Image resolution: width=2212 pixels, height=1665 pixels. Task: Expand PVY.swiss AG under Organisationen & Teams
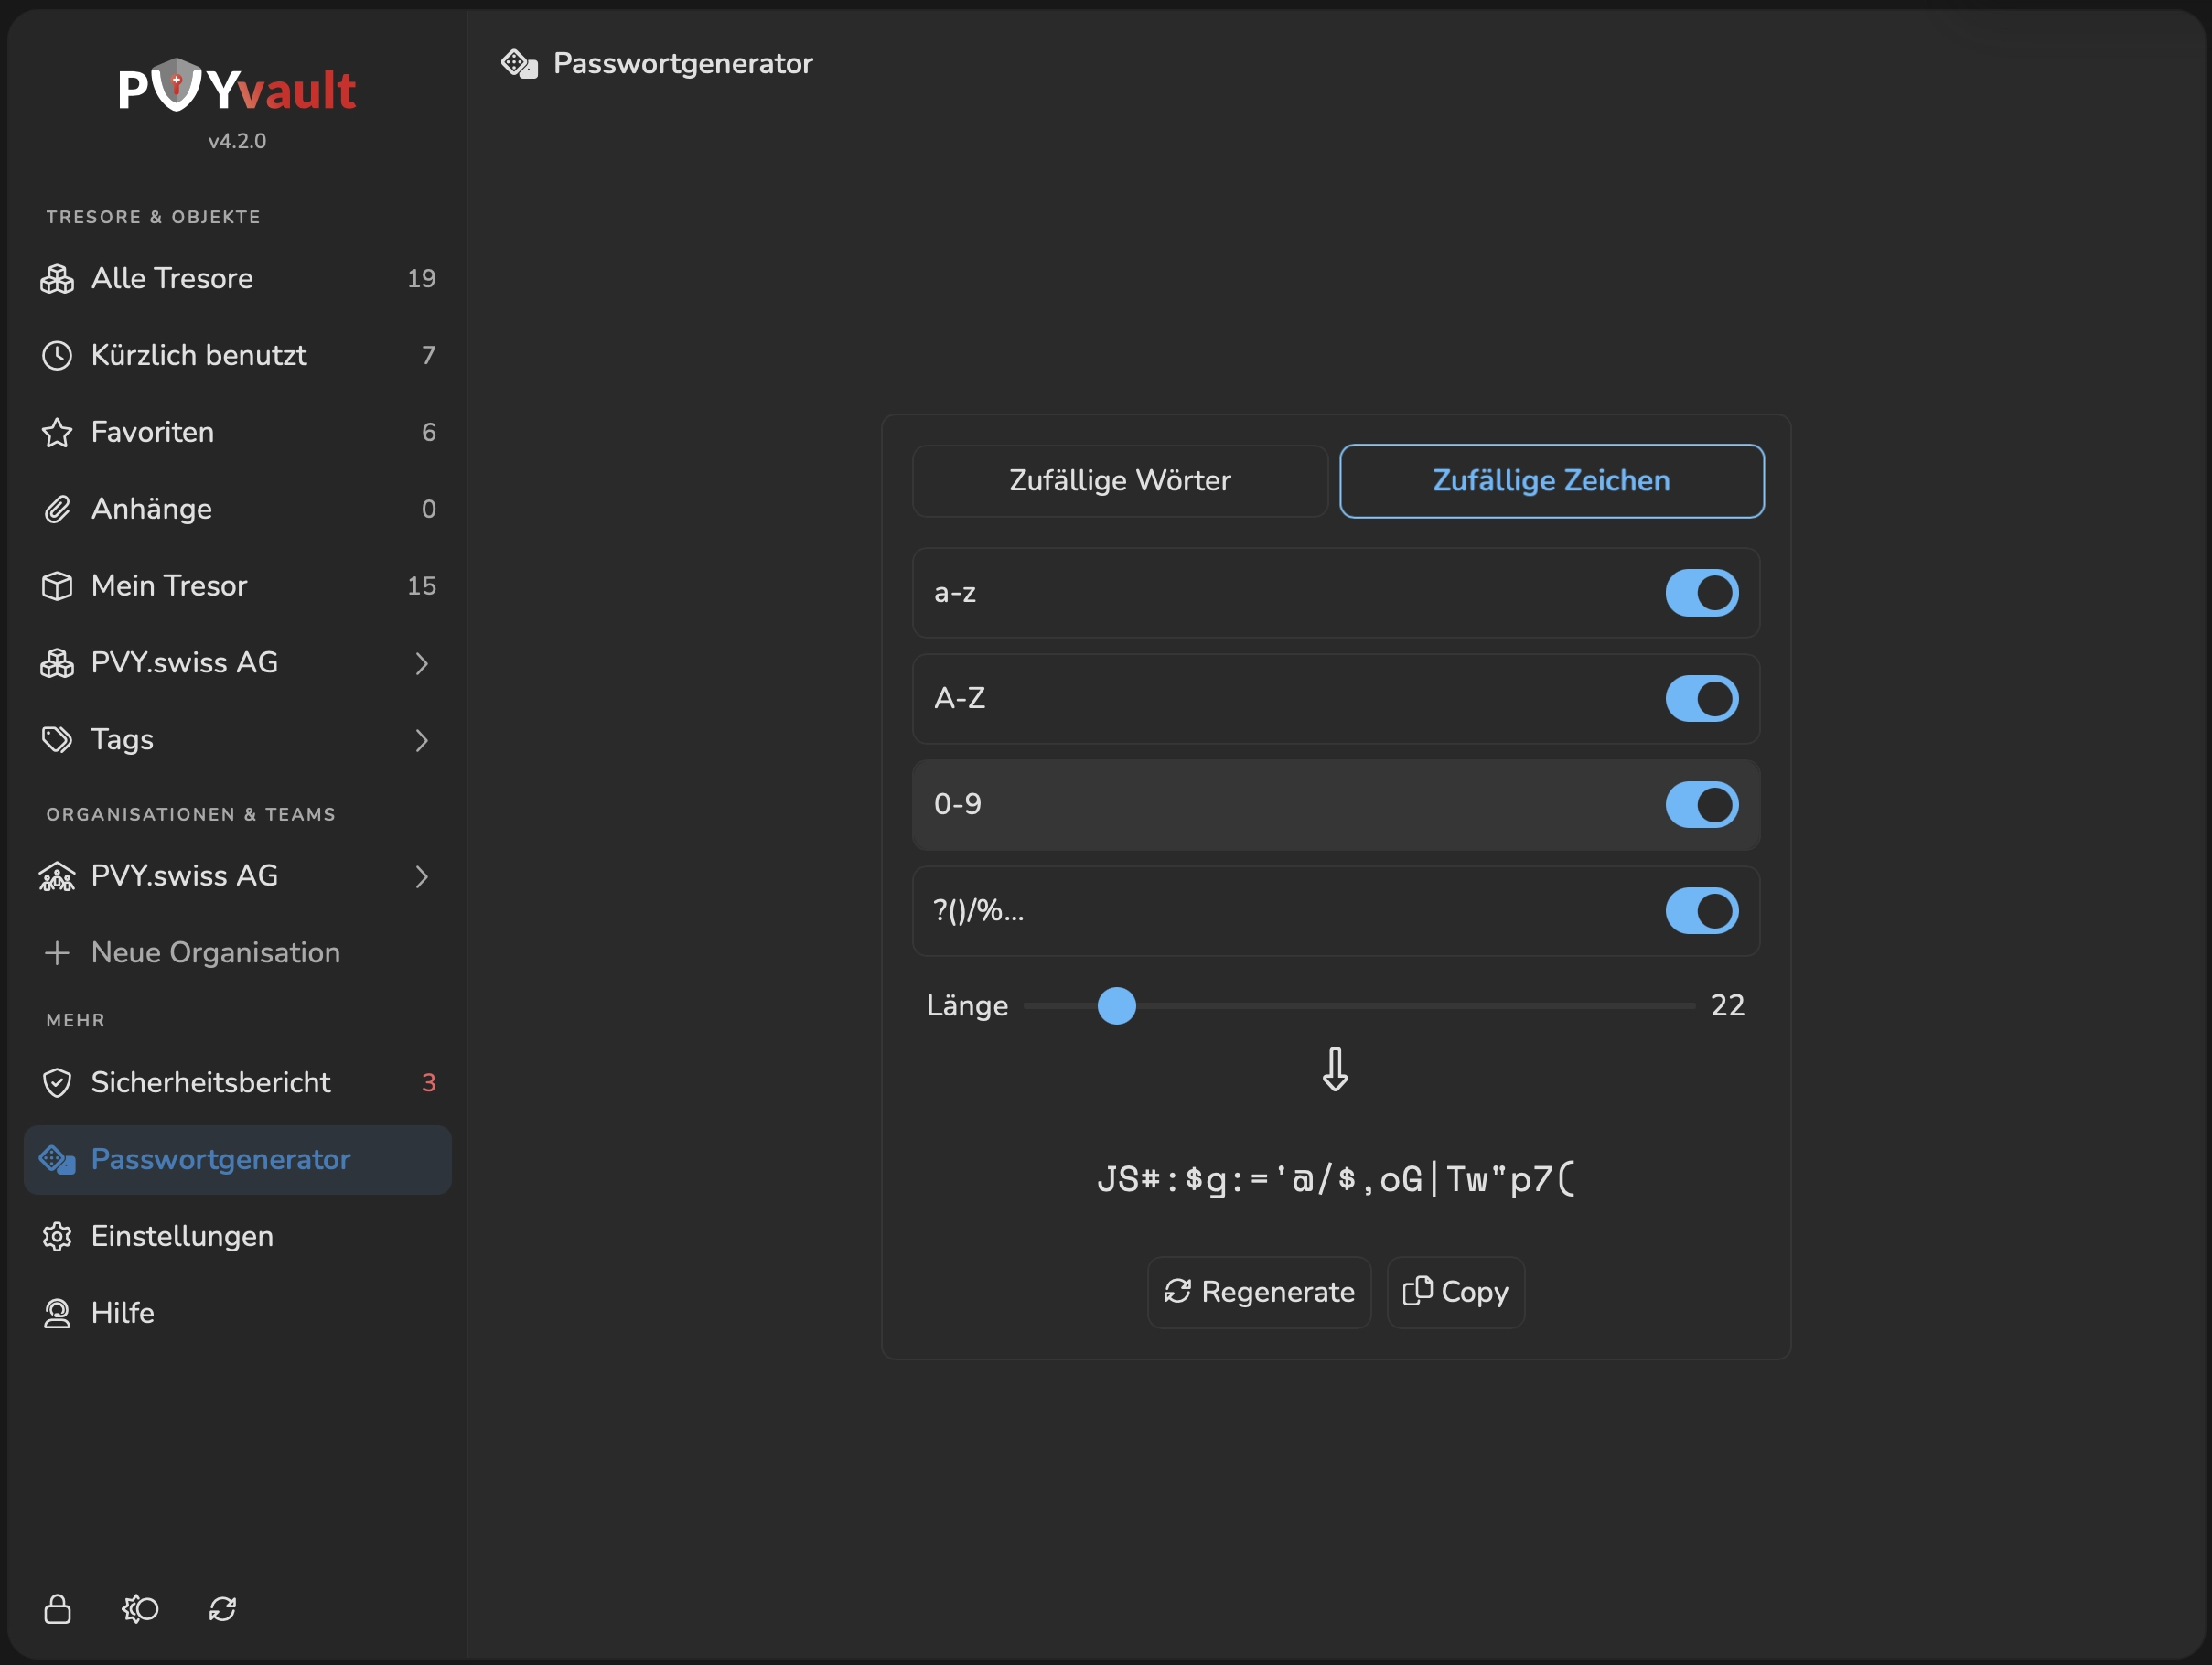coord(422,876)
